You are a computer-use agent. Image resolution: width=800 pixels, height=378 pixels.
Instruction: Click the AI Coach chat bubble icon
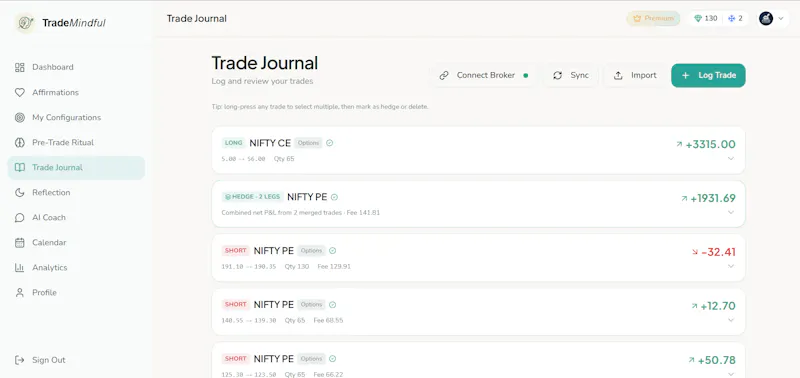pos(19,218)
